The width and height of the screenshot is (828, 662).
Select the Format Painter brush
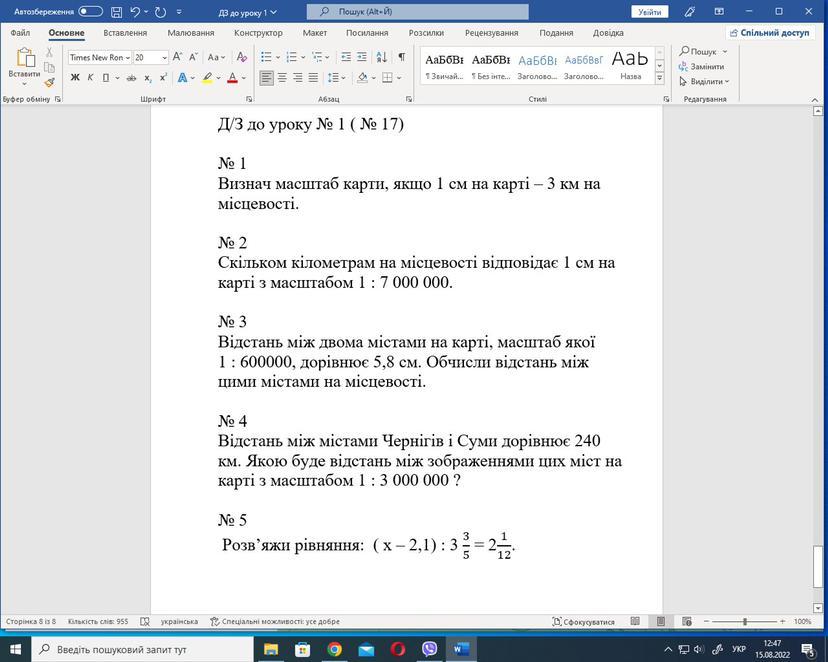(x=49, y=82)
